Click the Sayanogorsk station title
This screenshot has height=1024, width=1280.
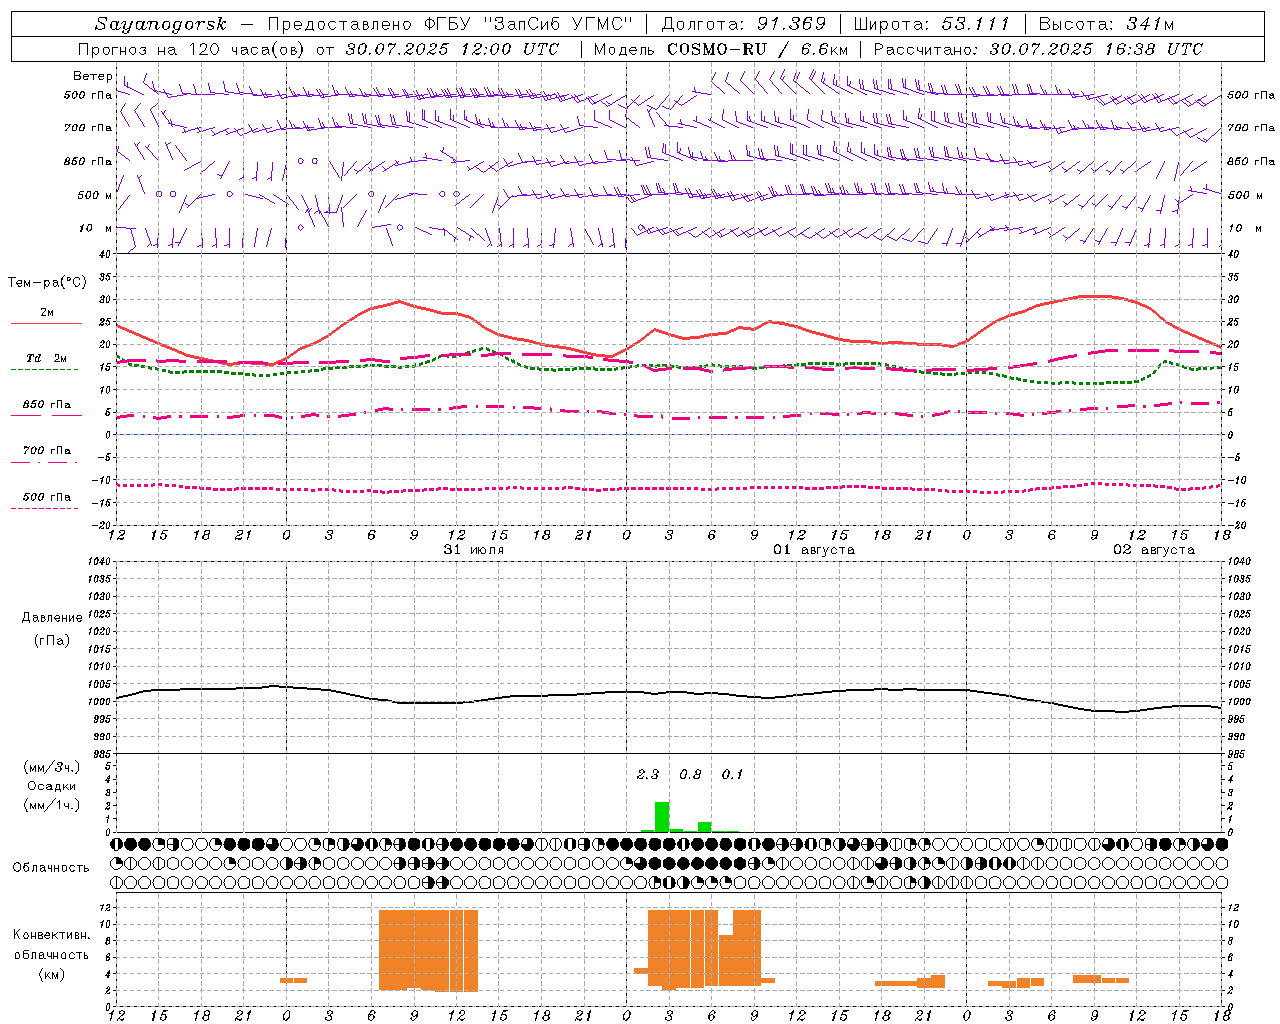pos(161,24)
